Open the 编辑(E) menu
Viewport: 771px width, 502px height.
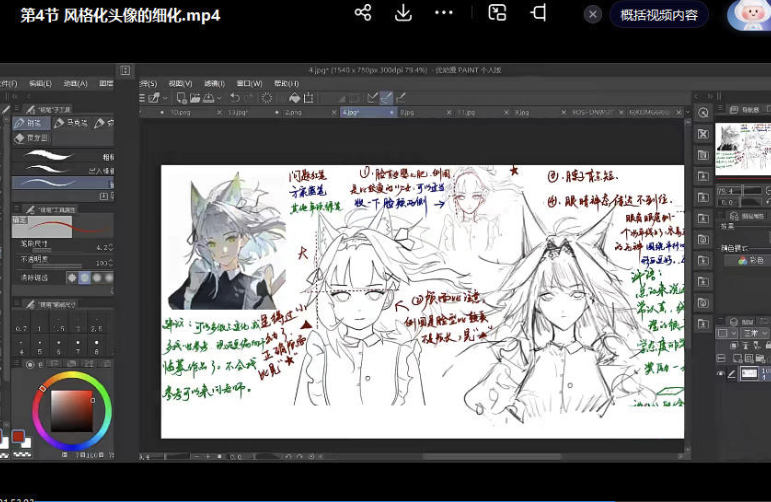pyautogui.click(x=40, y=84)
